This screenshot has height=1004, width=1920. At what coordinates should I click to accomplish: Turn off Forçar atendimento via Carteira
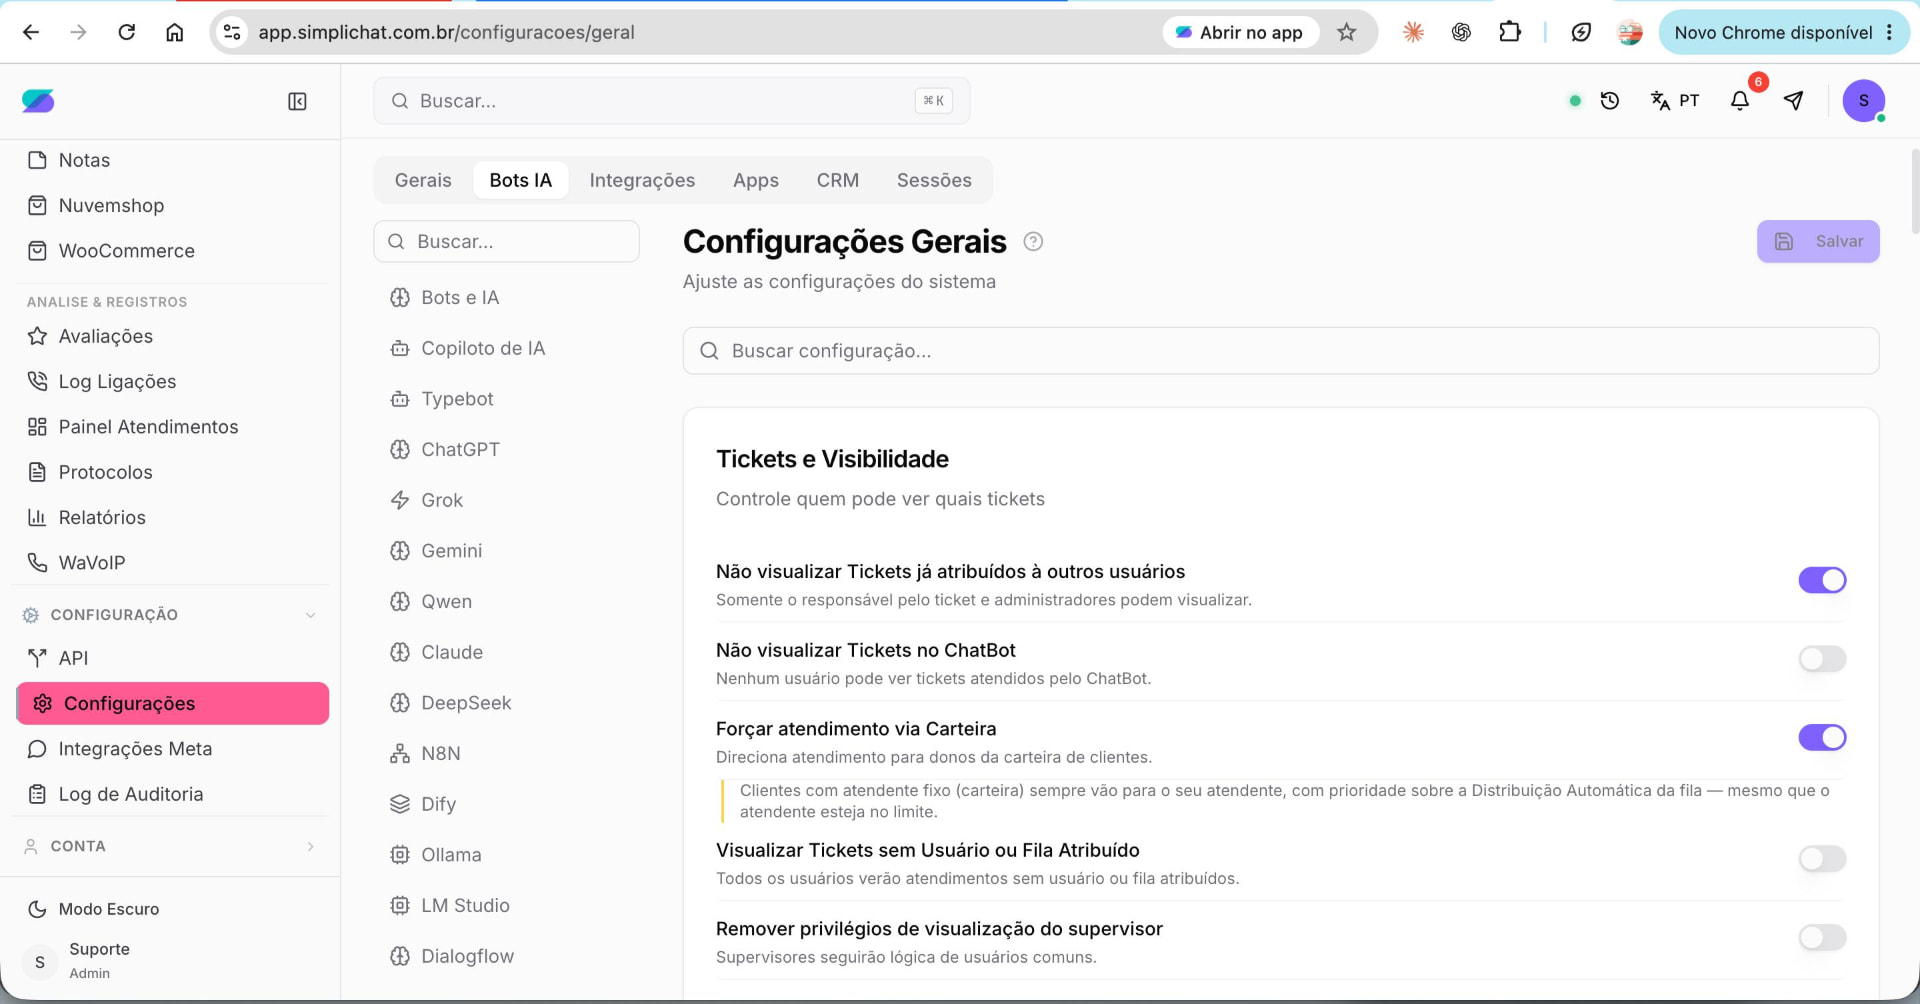pyautogui.click(x=1822, y=738)
